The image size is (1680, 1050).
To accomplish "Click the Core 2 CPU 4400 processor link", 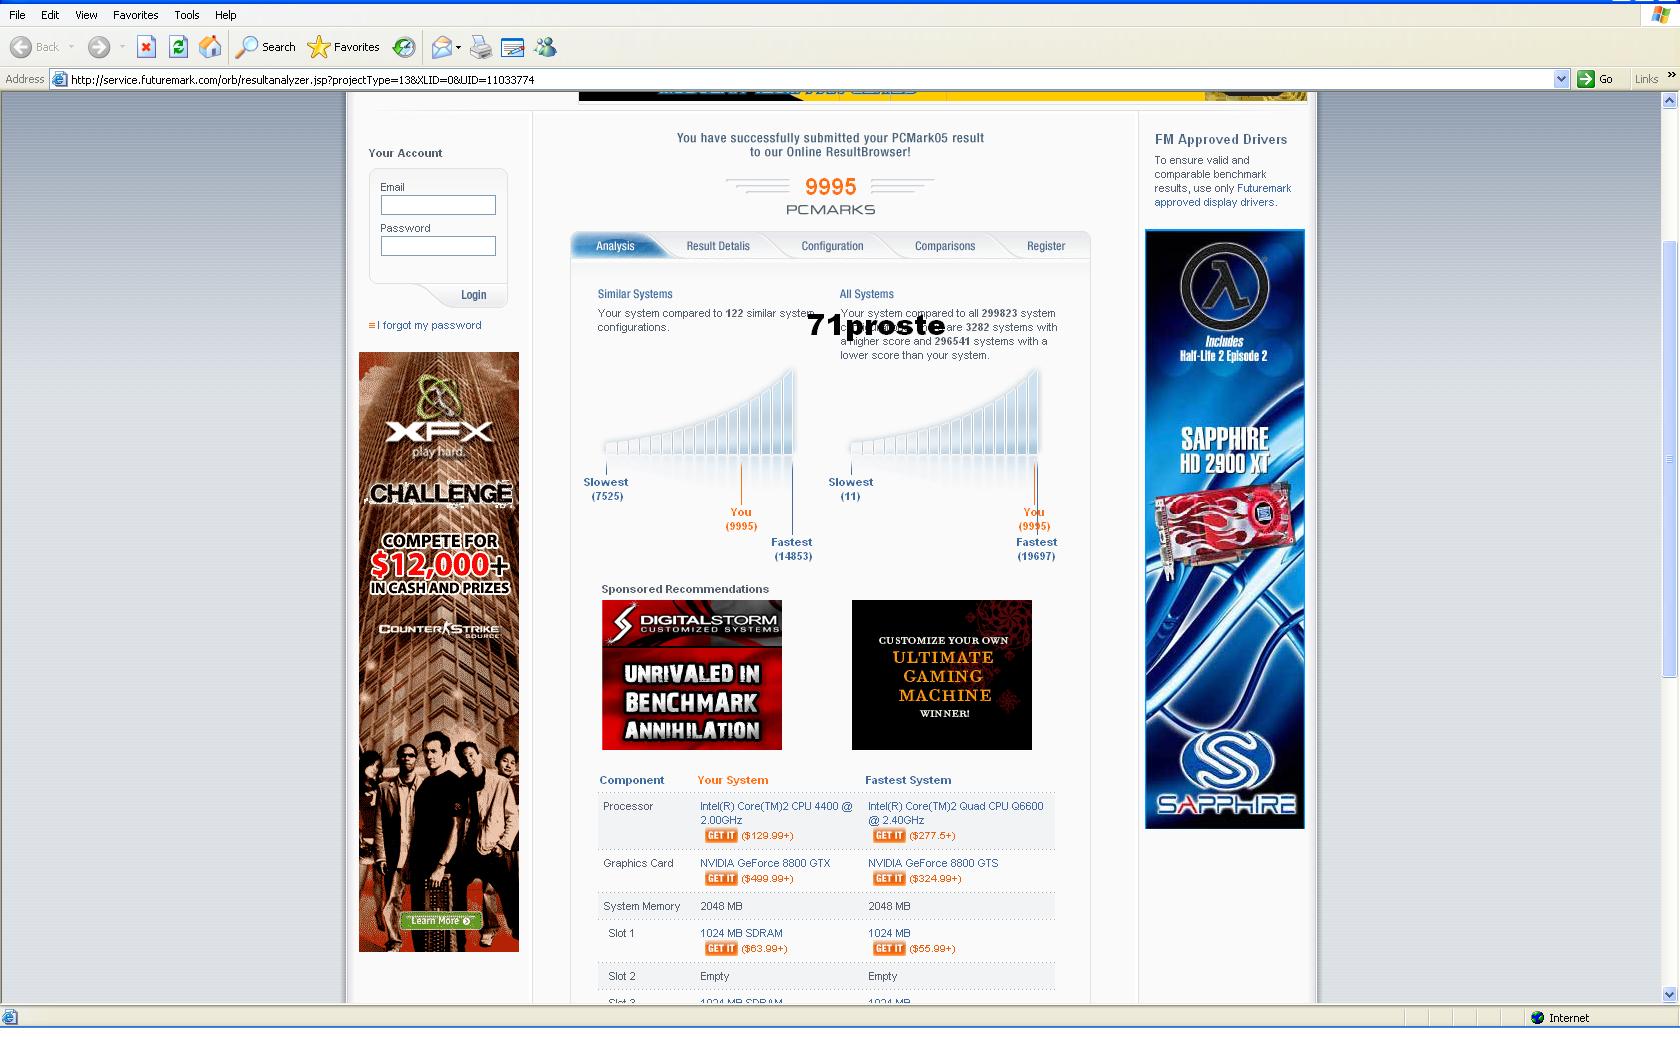I will click(776, 813).
